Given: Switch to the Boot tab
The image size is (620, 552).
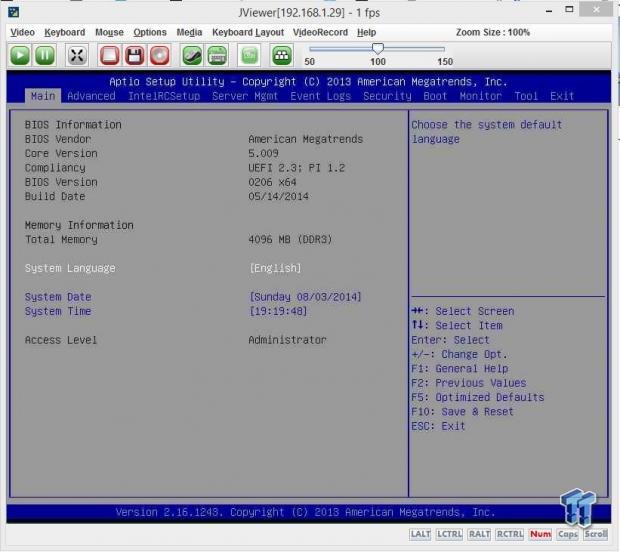Looking at the screenshot, I should click(x=435, y=96).
